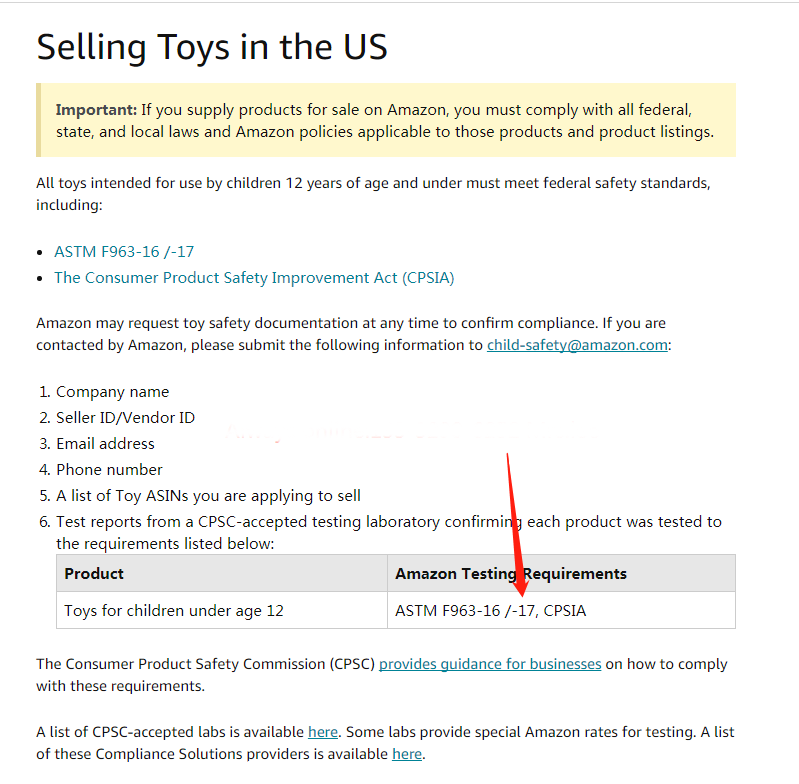Open the CPSC-accepted labs here link
The image size is (799, 784).
[323, 732]
